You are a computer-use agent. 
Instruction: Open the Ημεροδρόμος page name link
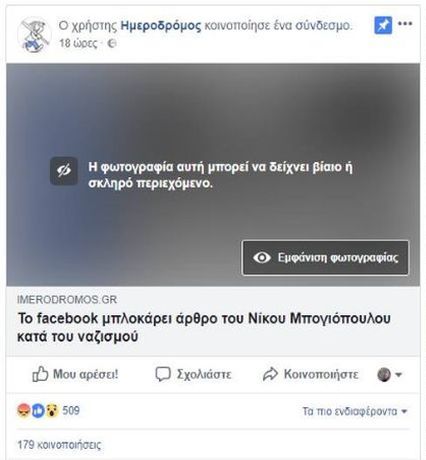pos(161,25)
